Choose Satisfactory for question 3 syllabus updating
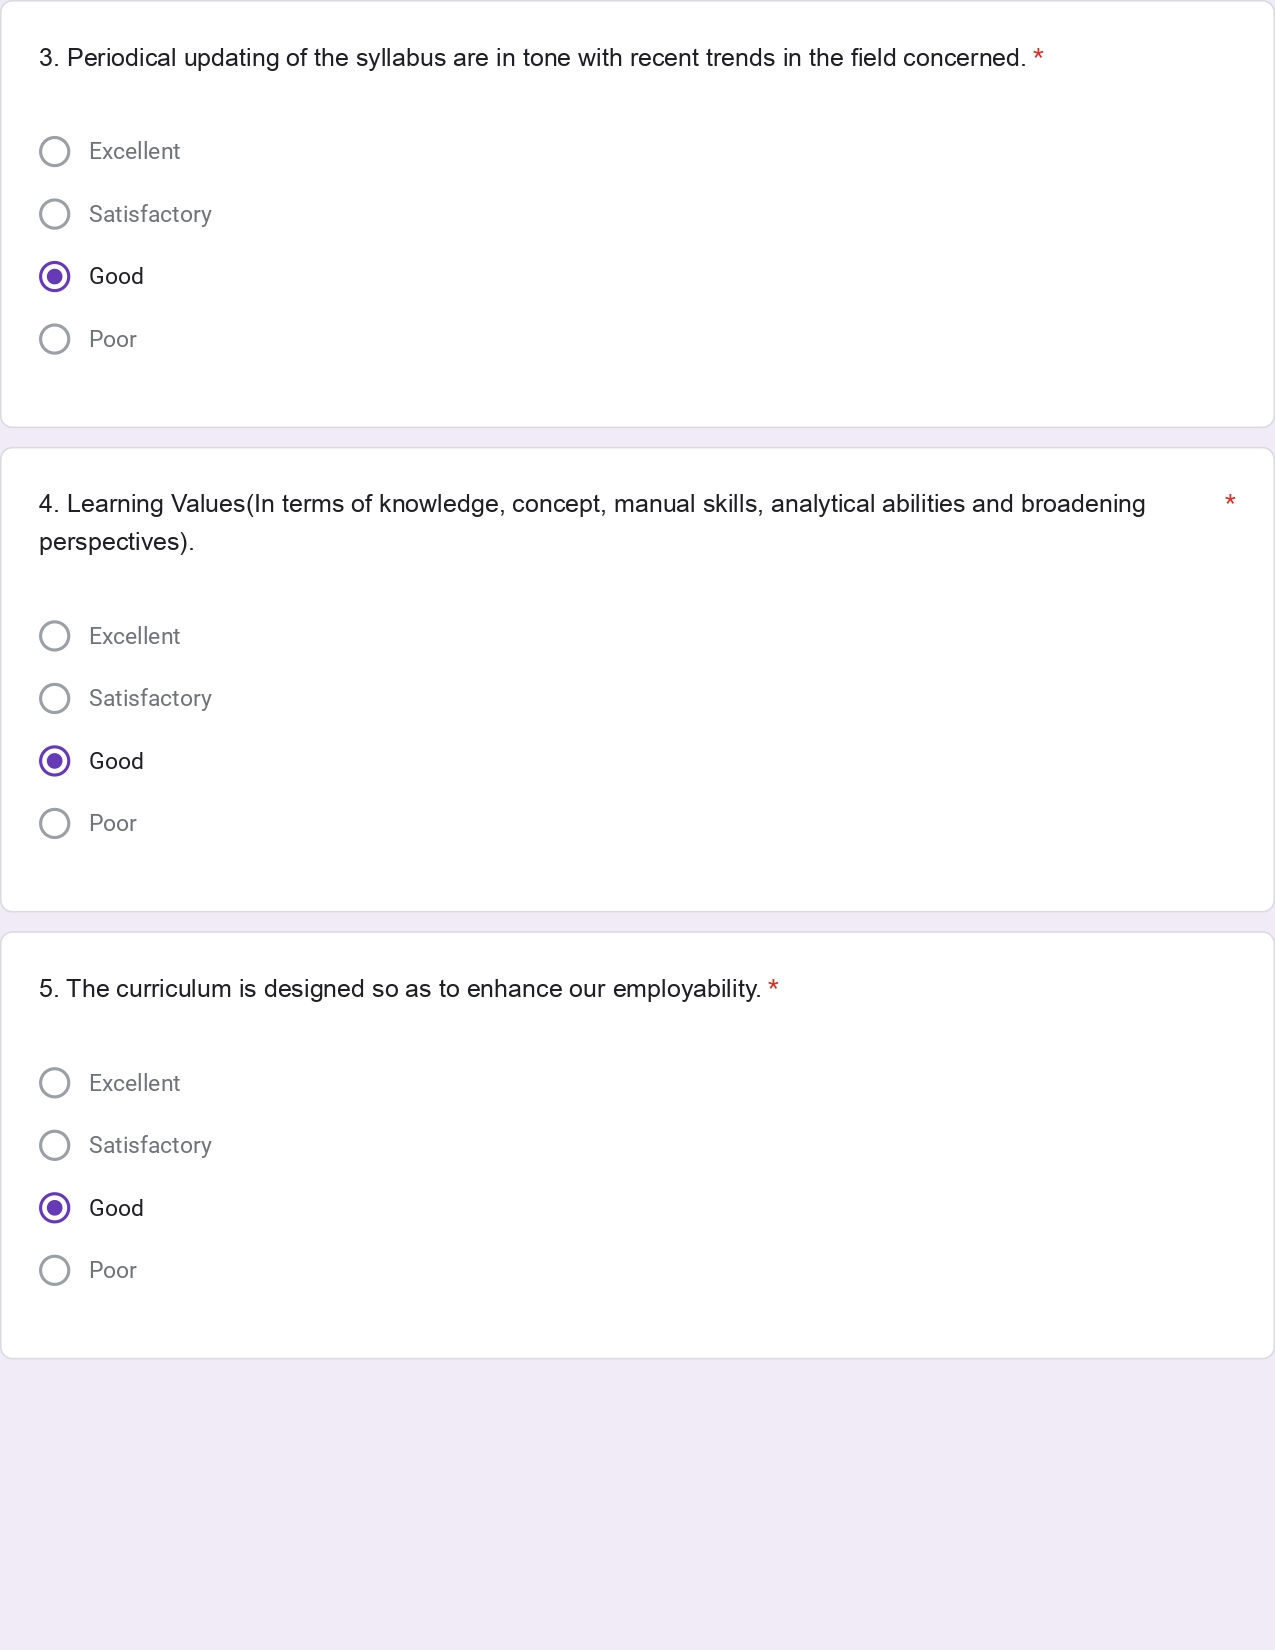This screenshot has height=1650, width=1275. click(x=55, y=214)
